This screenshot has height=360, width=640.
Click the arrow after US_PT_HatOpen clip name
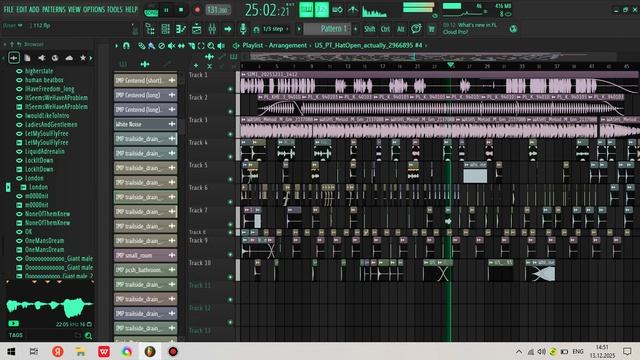pyautogui.click(x=426, y=45)
